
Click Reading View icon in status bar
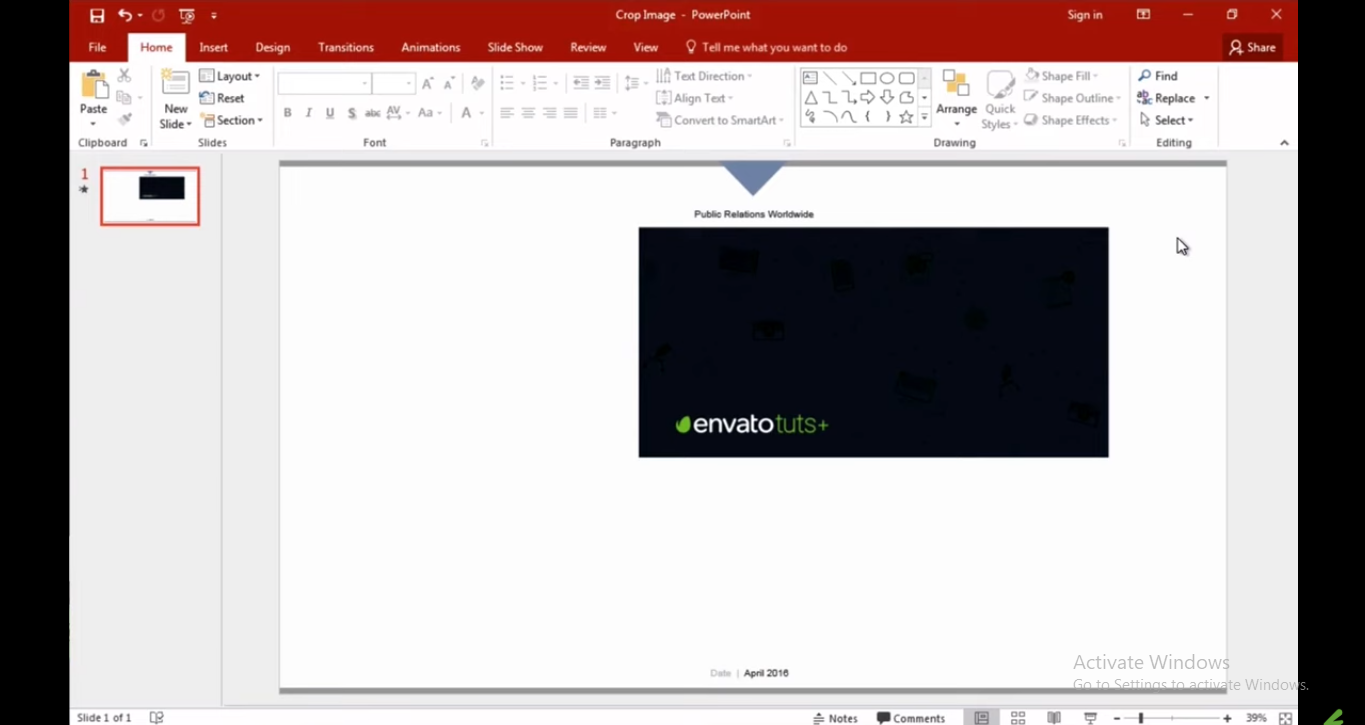(x=1054, y=717)
